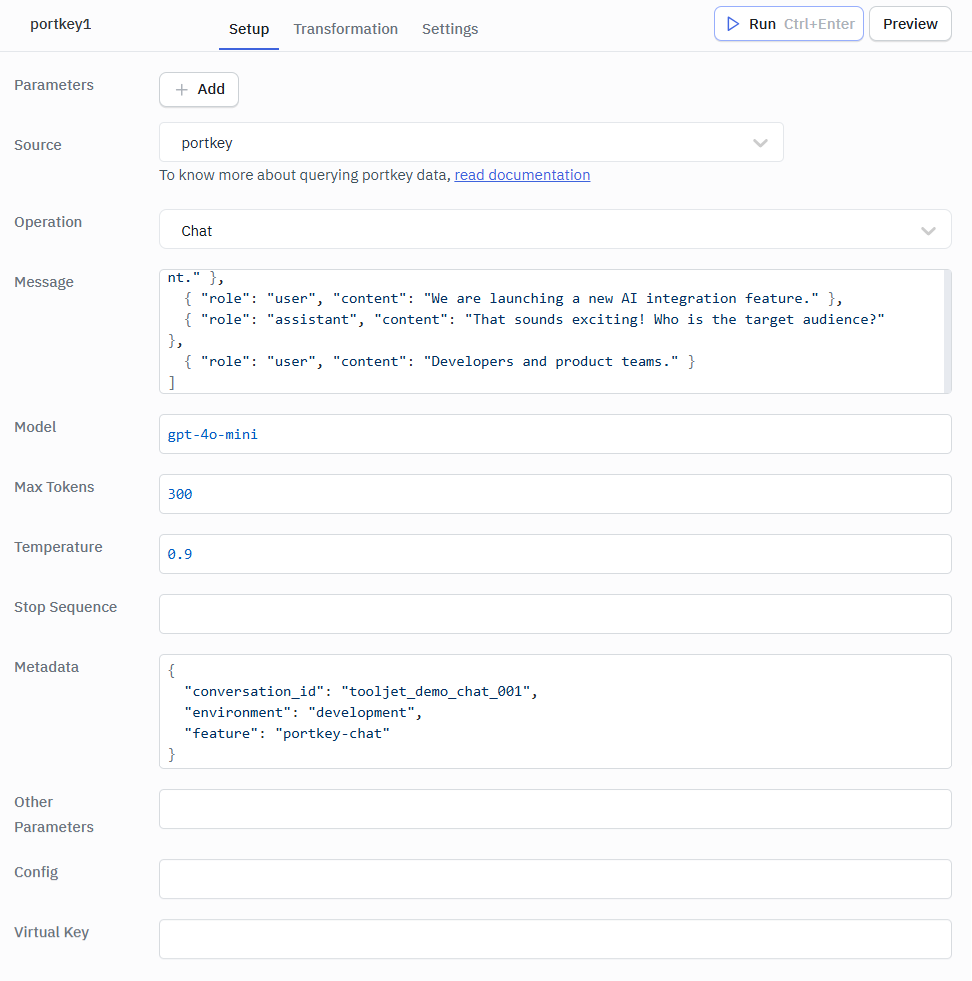
Task: Click the query name portkey1
Action: 61,24
